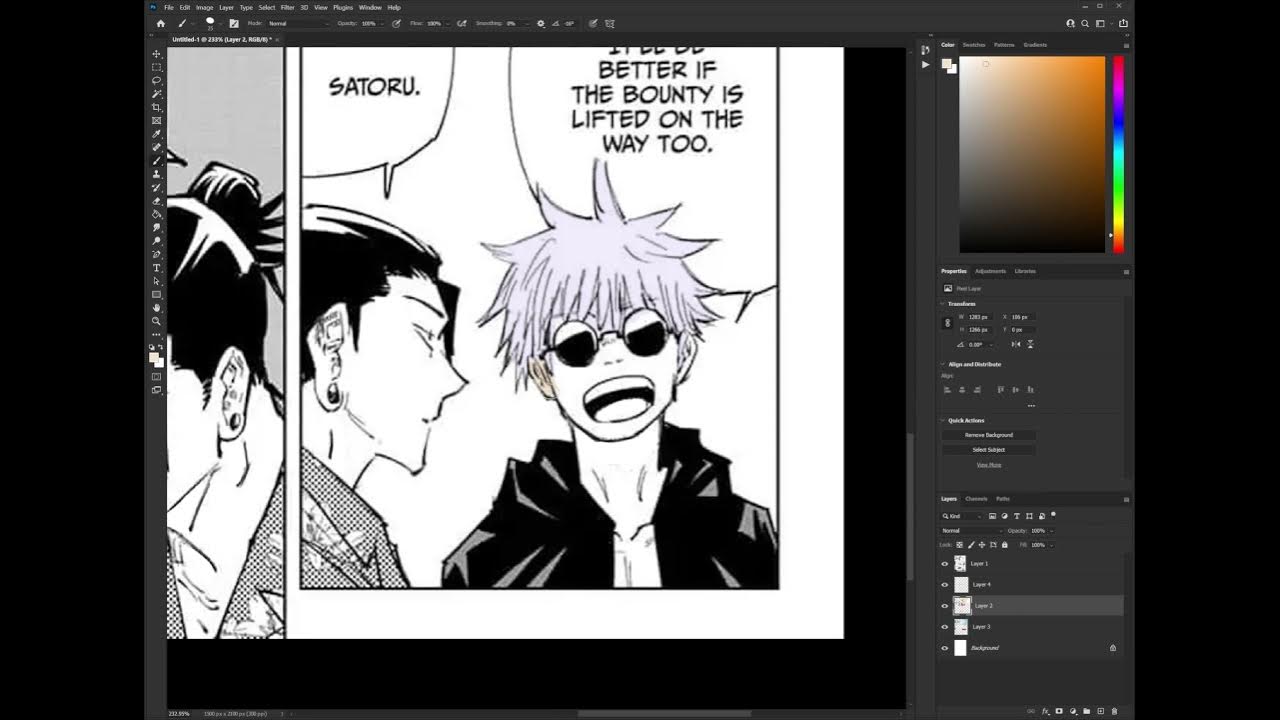Select the Horizontal Type tool
The image size is (1280, 720).
(x=156, y=268)
